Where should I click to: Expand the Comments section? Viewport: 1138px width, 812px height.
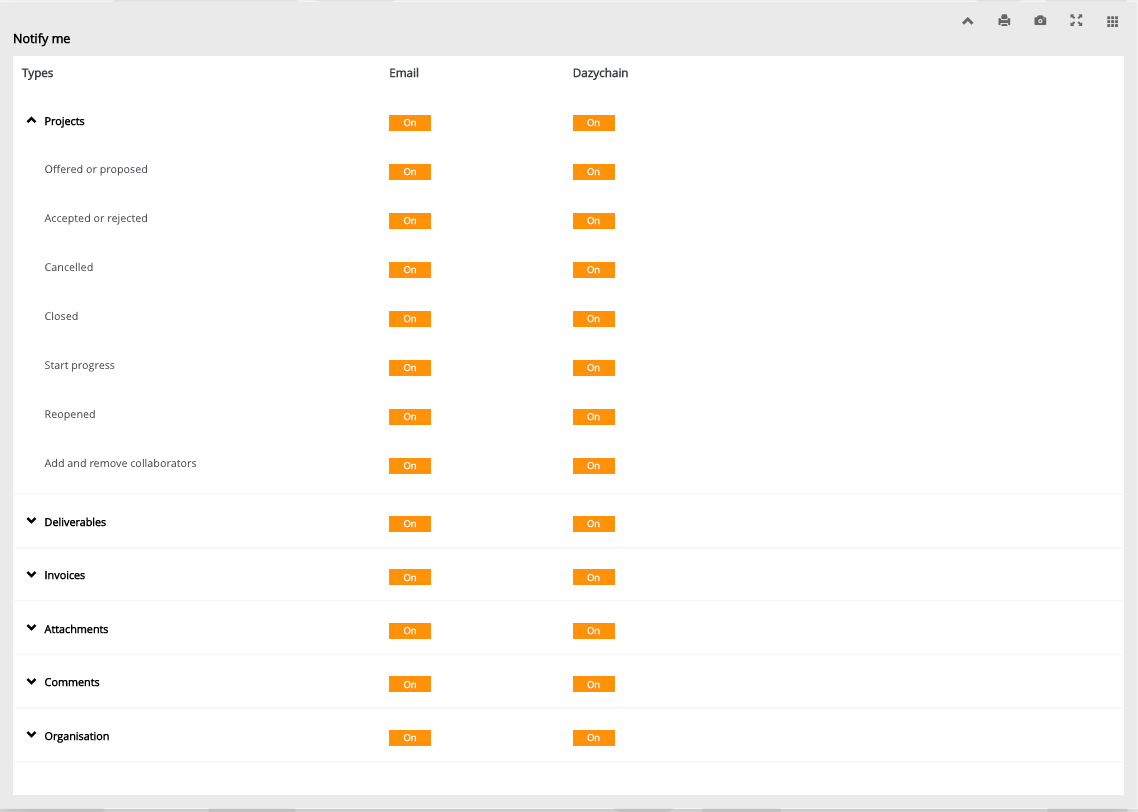[31, 682]
